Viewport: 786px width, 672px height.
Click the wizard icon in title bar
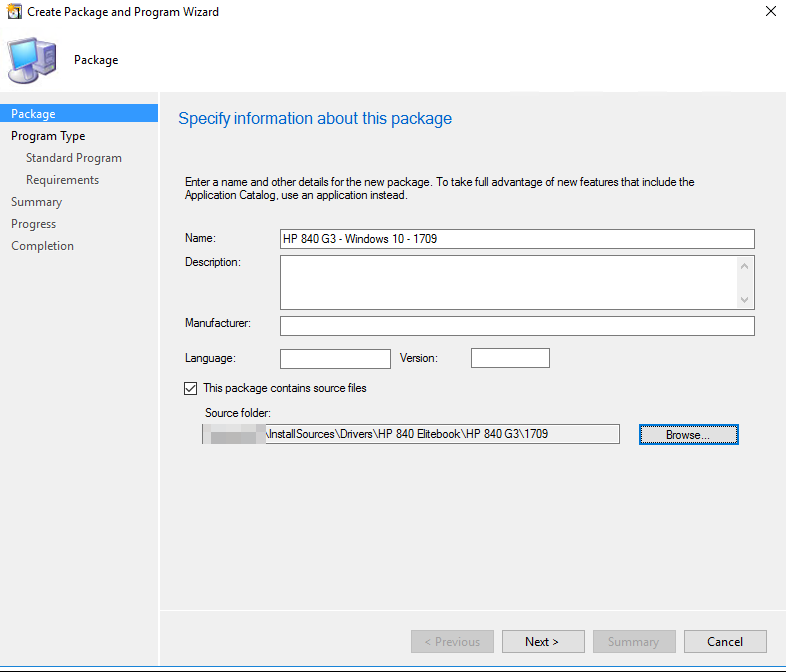(x=14, y=12)
